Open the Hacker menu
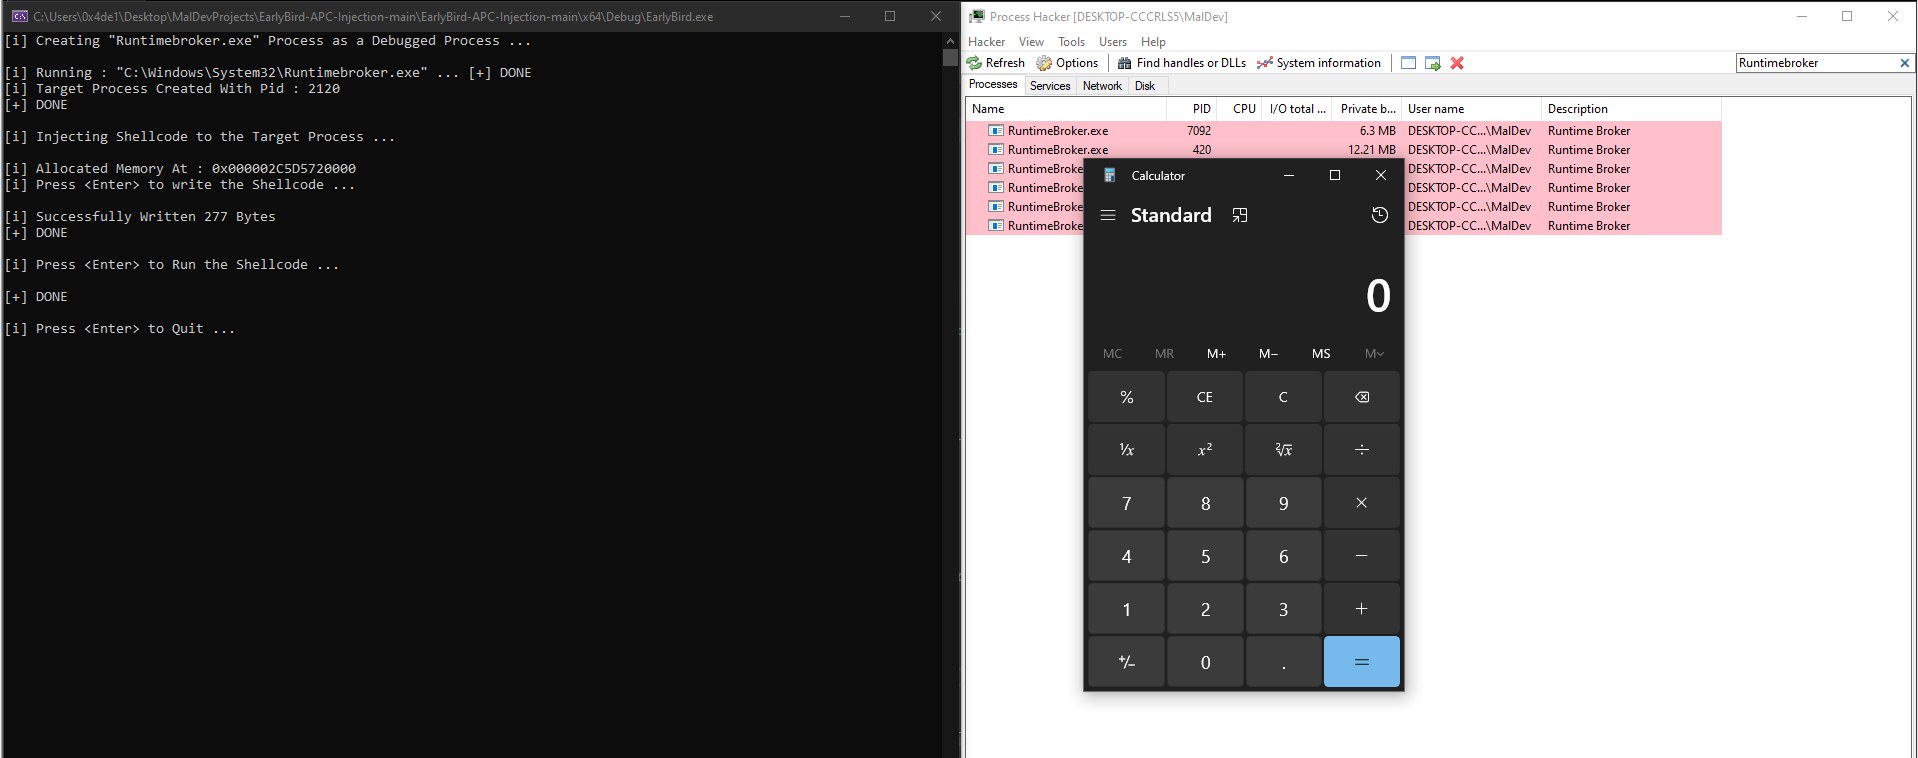This screenshot has height=758, width=1918. (x=986, y=42)
